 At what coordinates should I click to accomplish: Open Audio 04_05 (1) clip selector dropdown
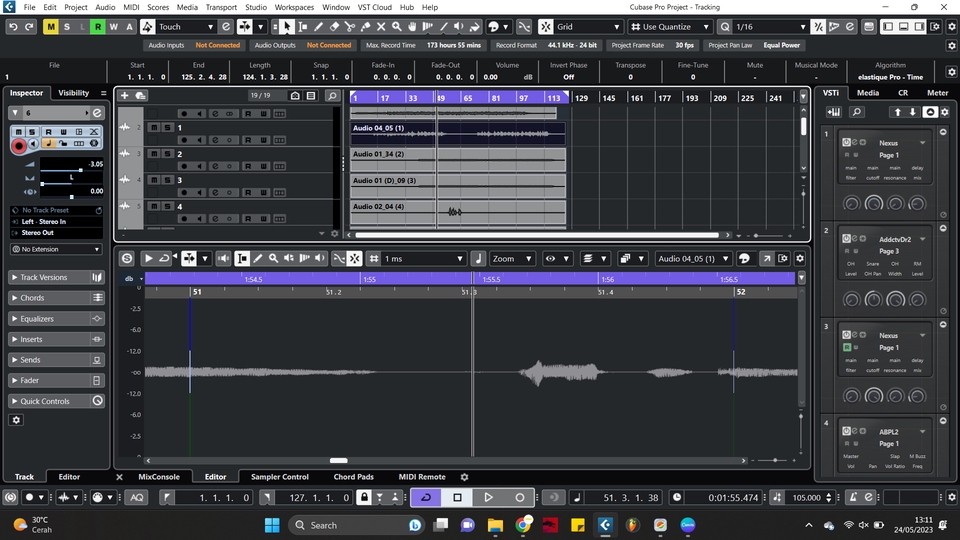click(x=694, y=258)
